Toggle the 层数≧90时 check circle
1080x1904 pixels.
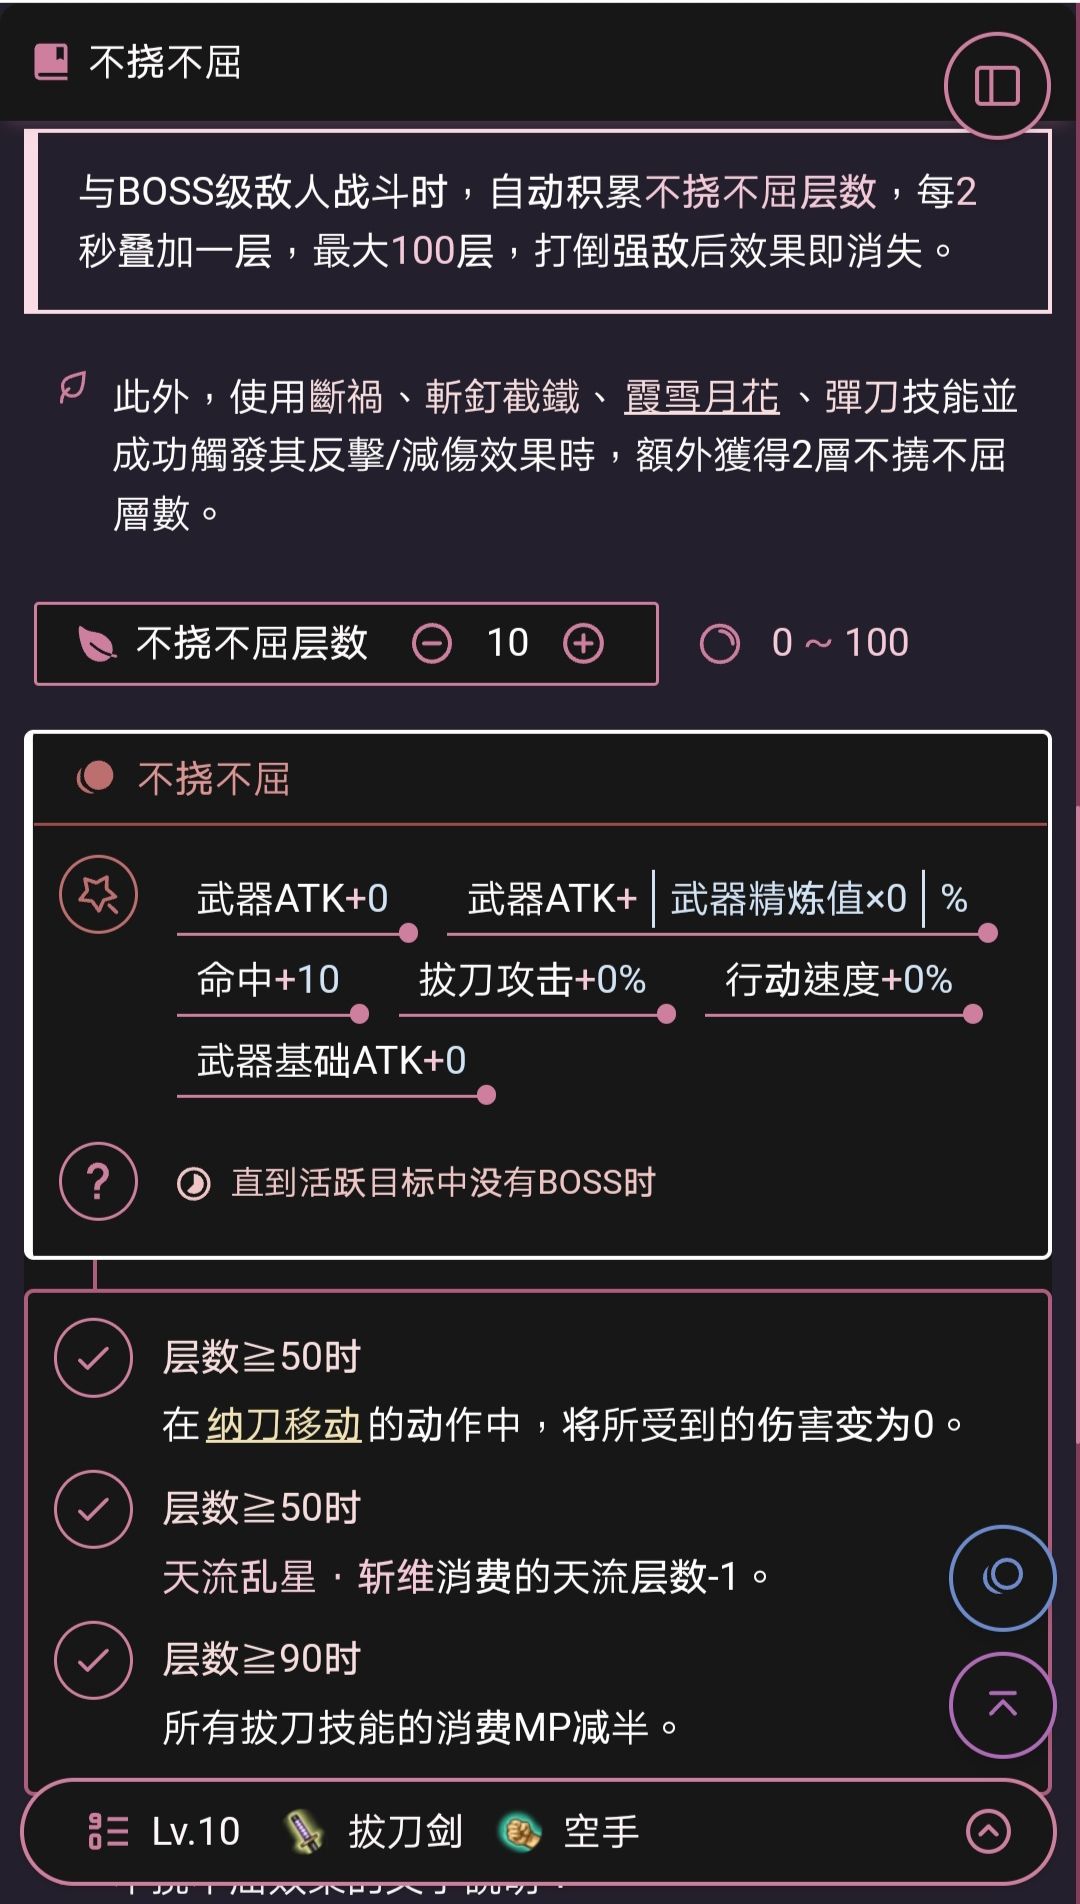(x=93, y=1660)
